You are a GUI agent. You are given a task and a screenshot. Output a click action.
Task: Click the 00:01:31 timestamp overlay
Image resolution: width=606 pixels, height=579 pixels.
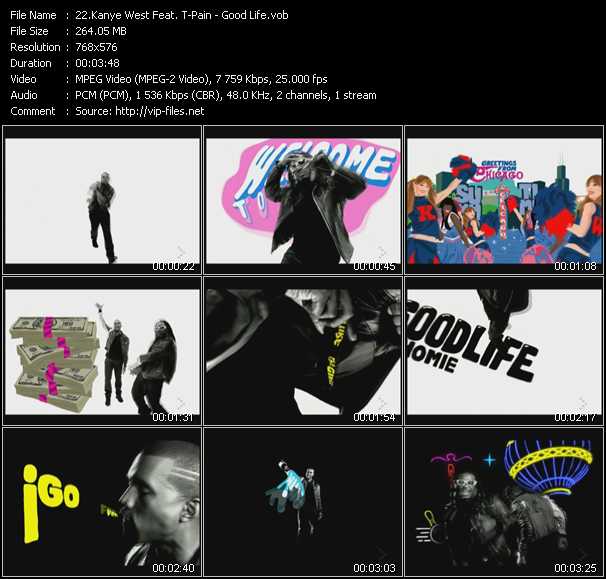(173, 417)
